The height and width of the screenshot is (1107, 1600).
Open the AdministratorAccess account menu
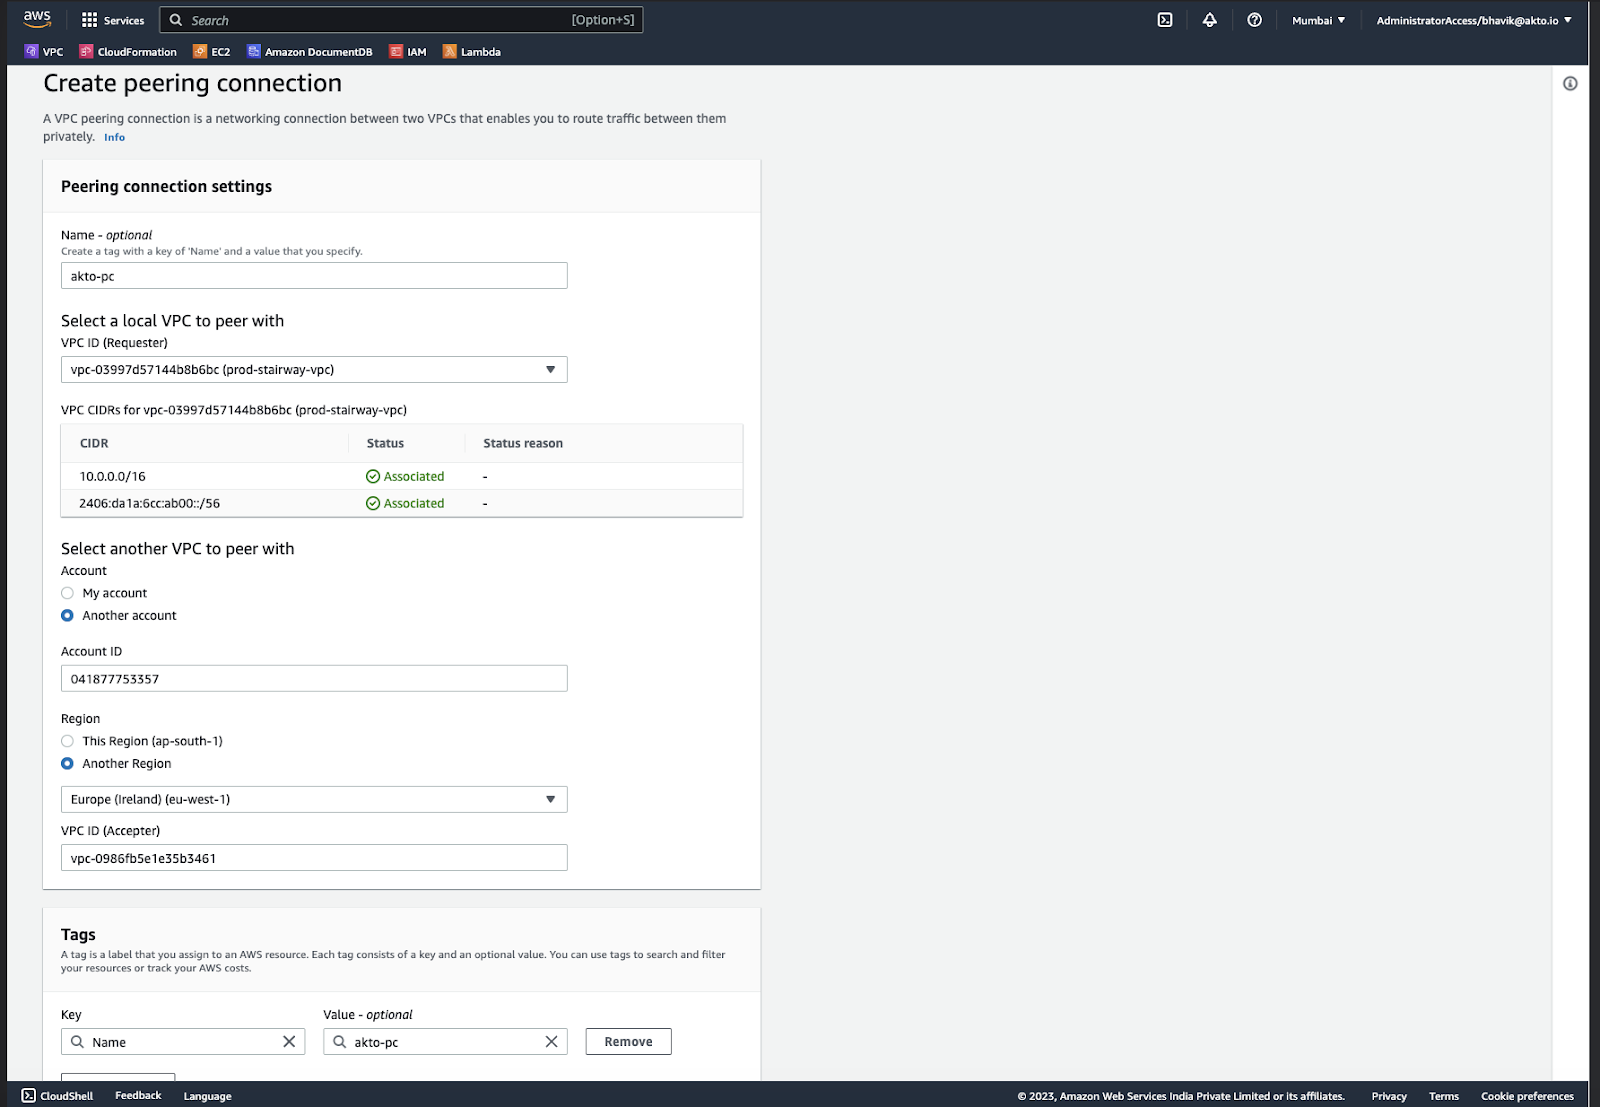(1473, 20)
